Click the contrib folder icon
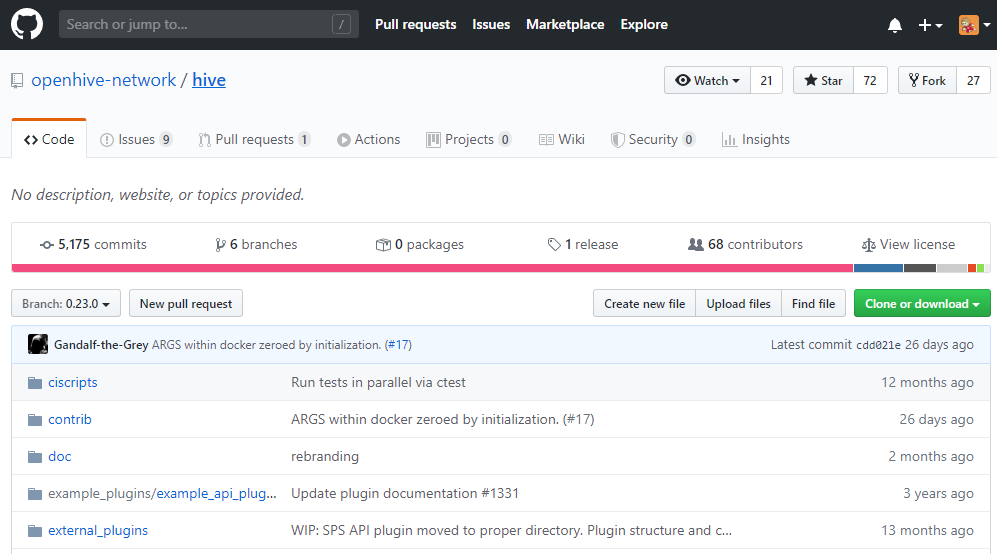 [x=35, y=420]
